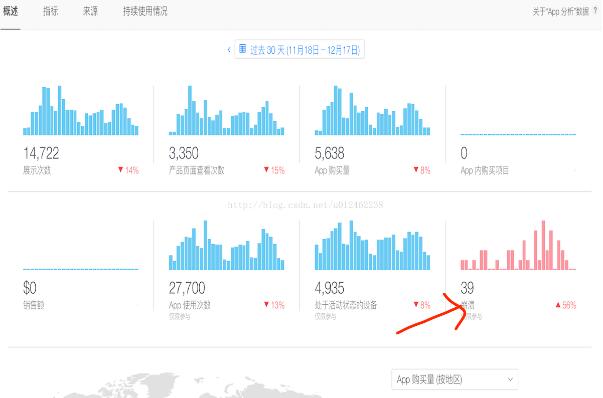Open the 关于"App 分析"数据 help link
This screenshot has height=398, width=603.
[560, 12]
